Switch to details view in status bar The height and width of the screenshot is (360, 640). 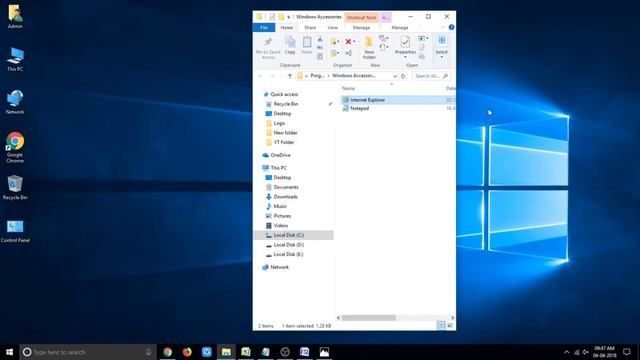coord(441,326)
